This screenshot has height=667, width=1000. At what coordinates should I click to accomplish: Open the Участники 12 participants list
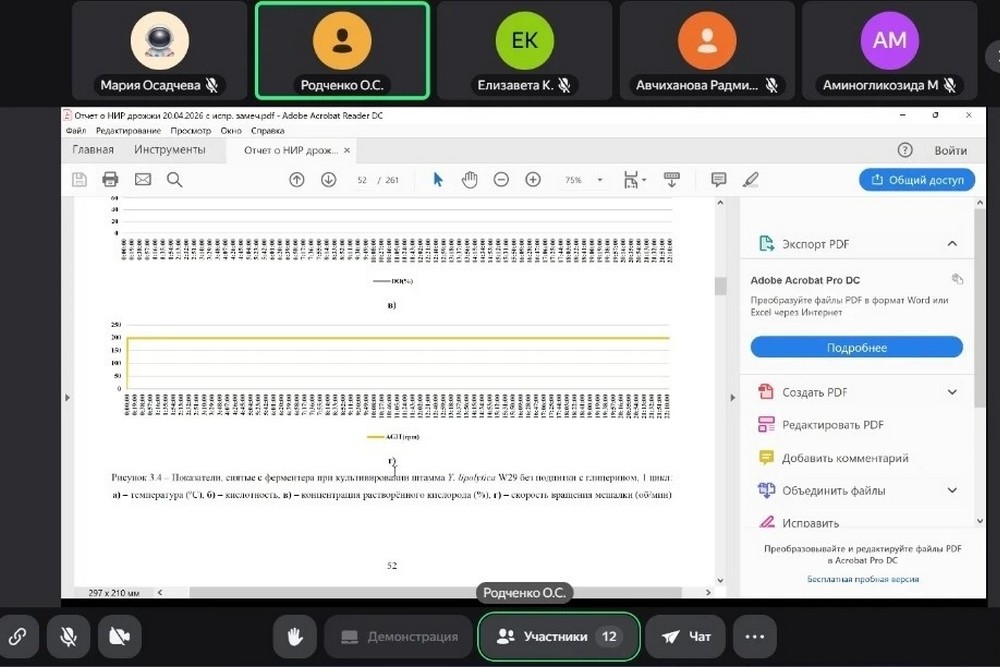(x=559, y=636)
